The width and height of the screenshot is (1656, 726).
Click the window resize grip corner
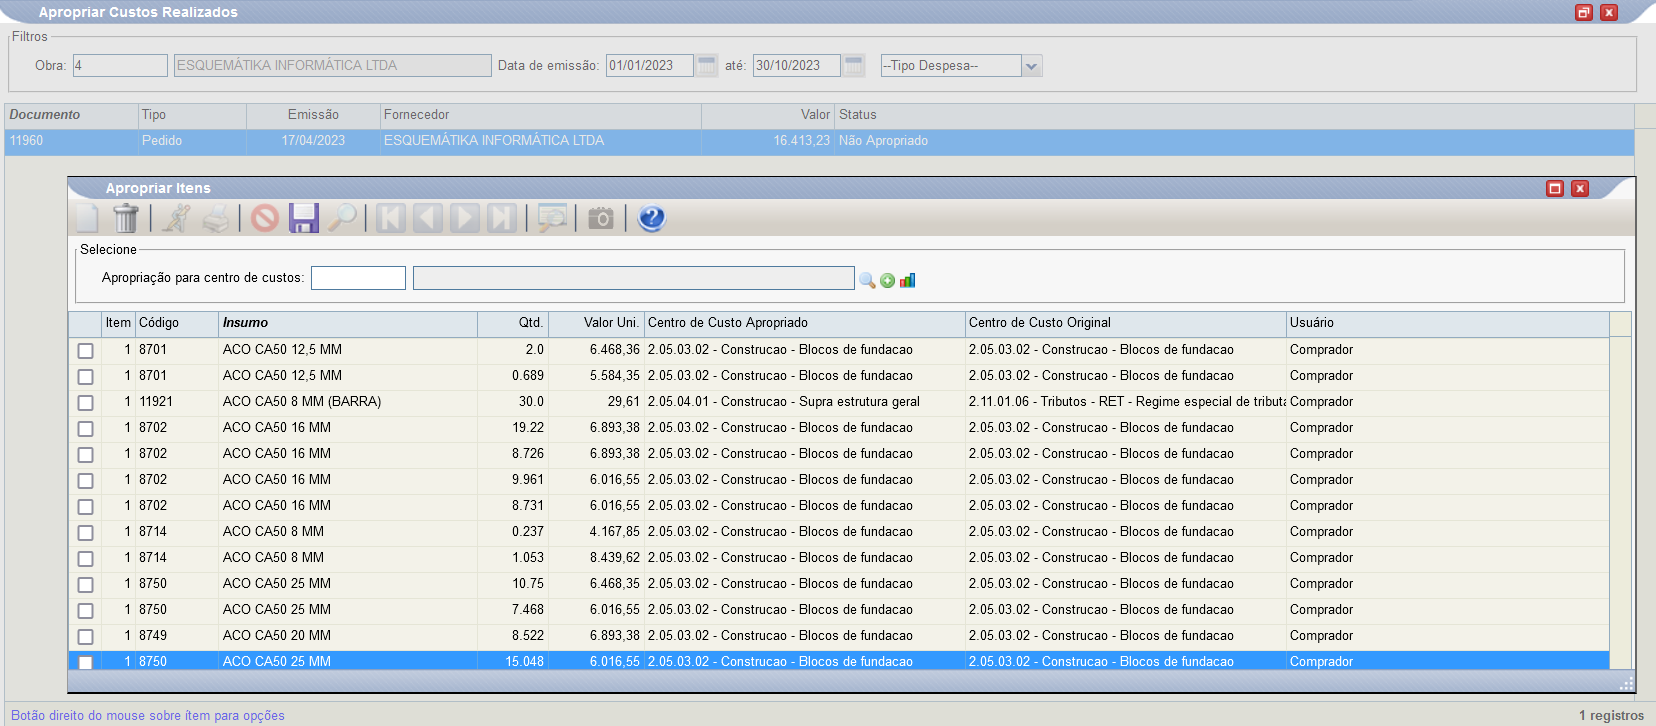(1626, 684)
